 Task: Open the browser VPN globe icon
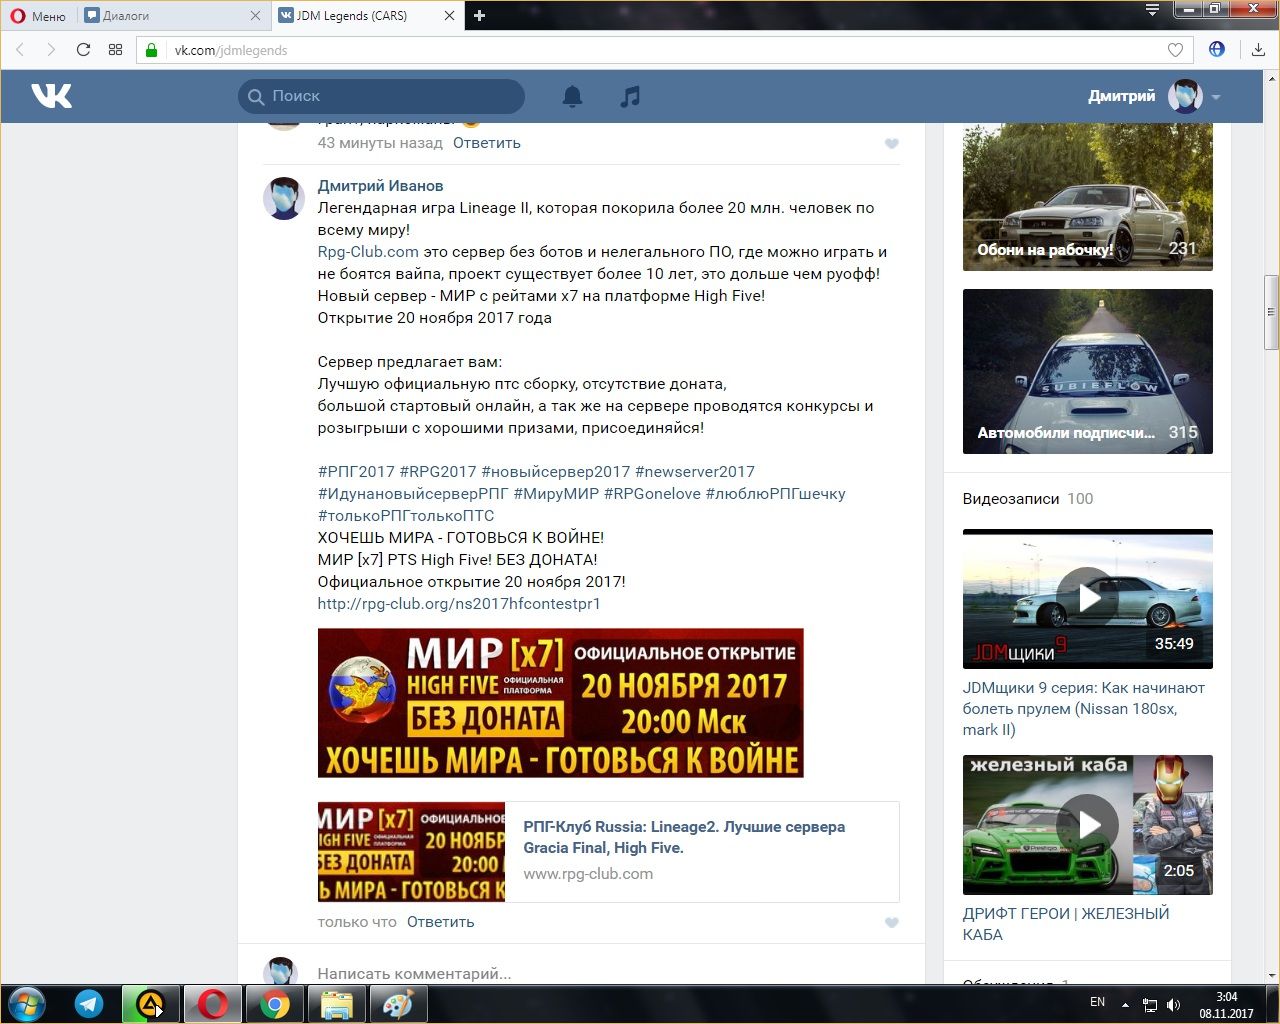1217,49
